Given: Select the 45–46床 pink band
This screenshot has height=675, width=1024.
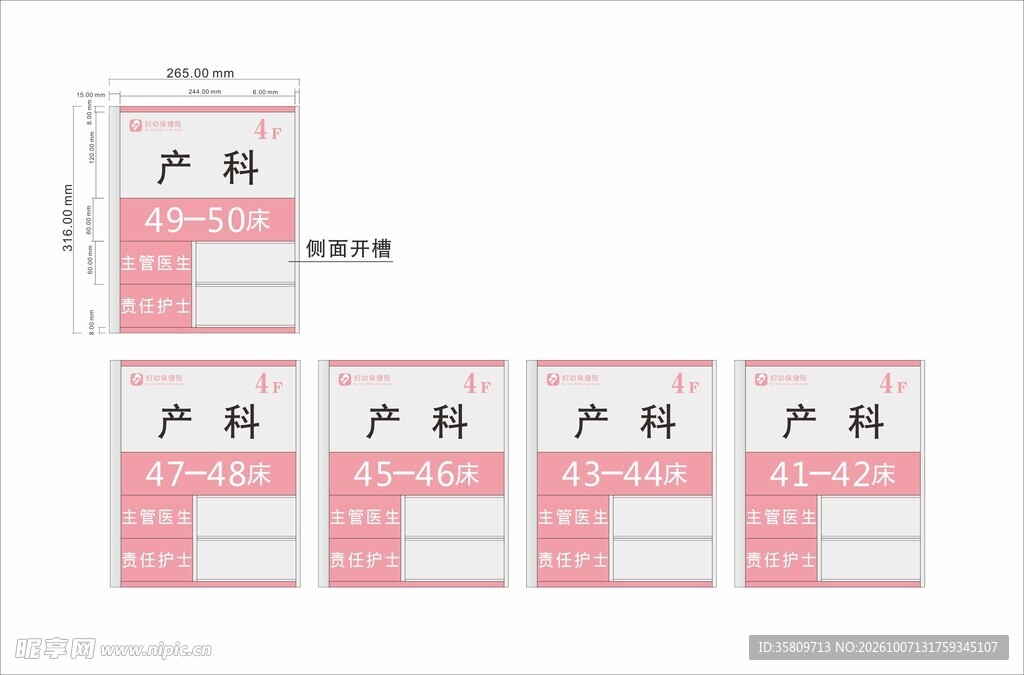Looking at the screenshot, I should coord(417,474).
